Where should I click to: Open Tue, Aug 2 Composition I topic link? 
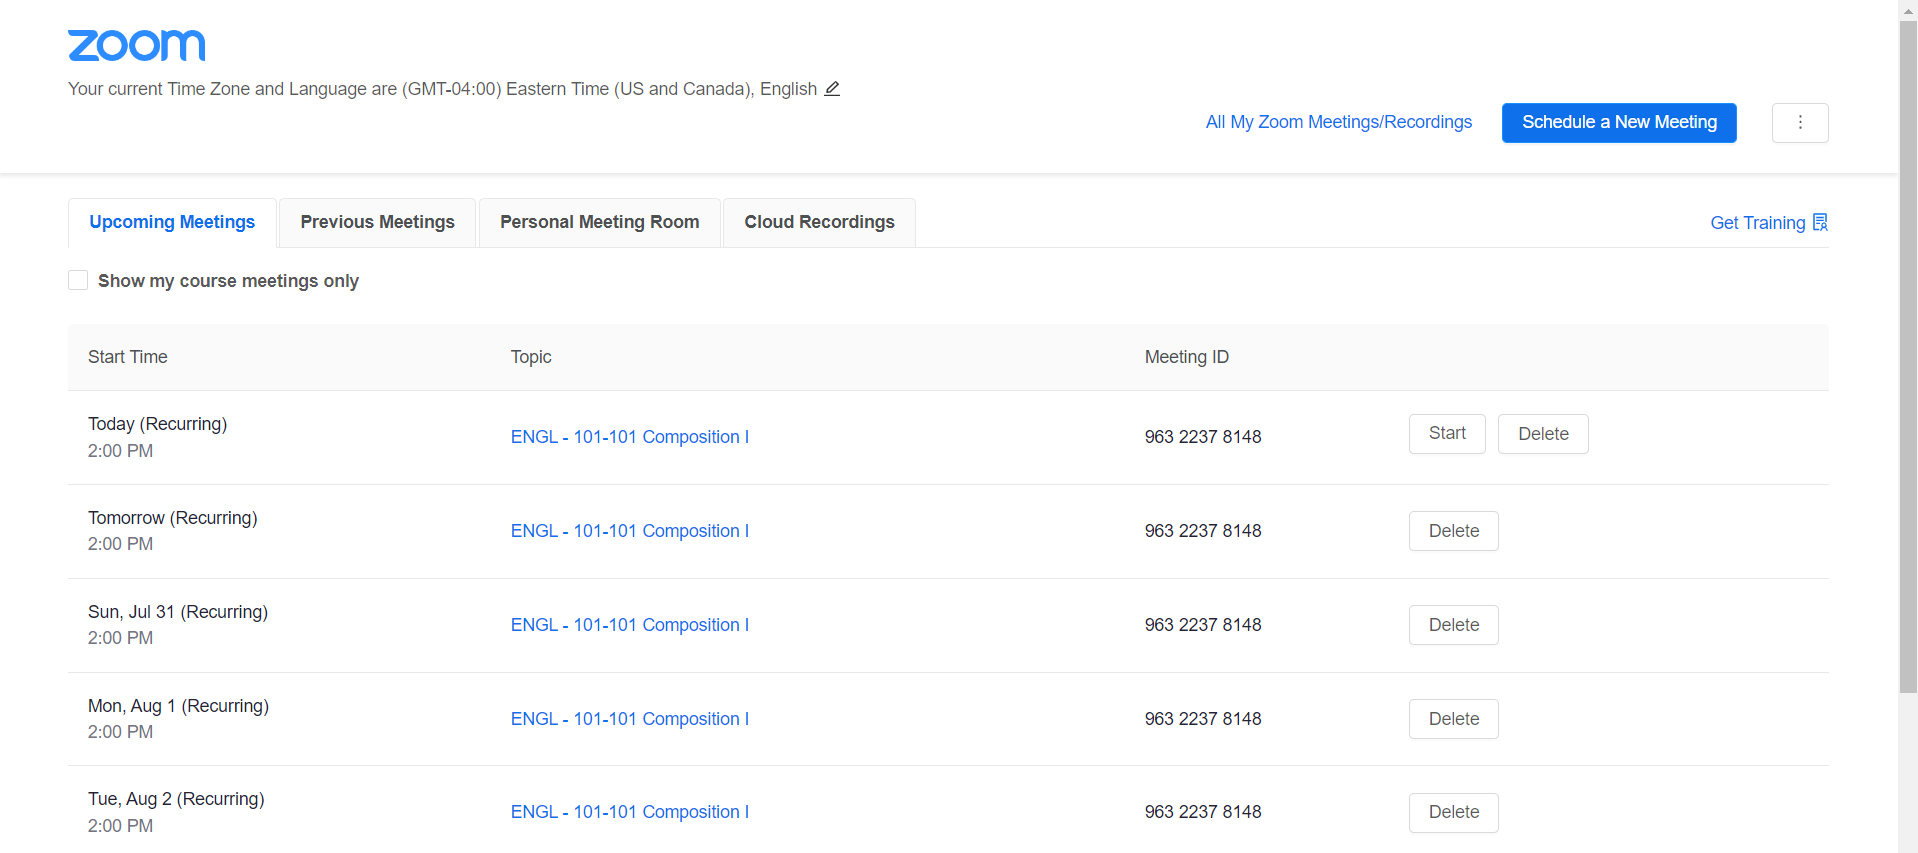click(x=630, y=812)
